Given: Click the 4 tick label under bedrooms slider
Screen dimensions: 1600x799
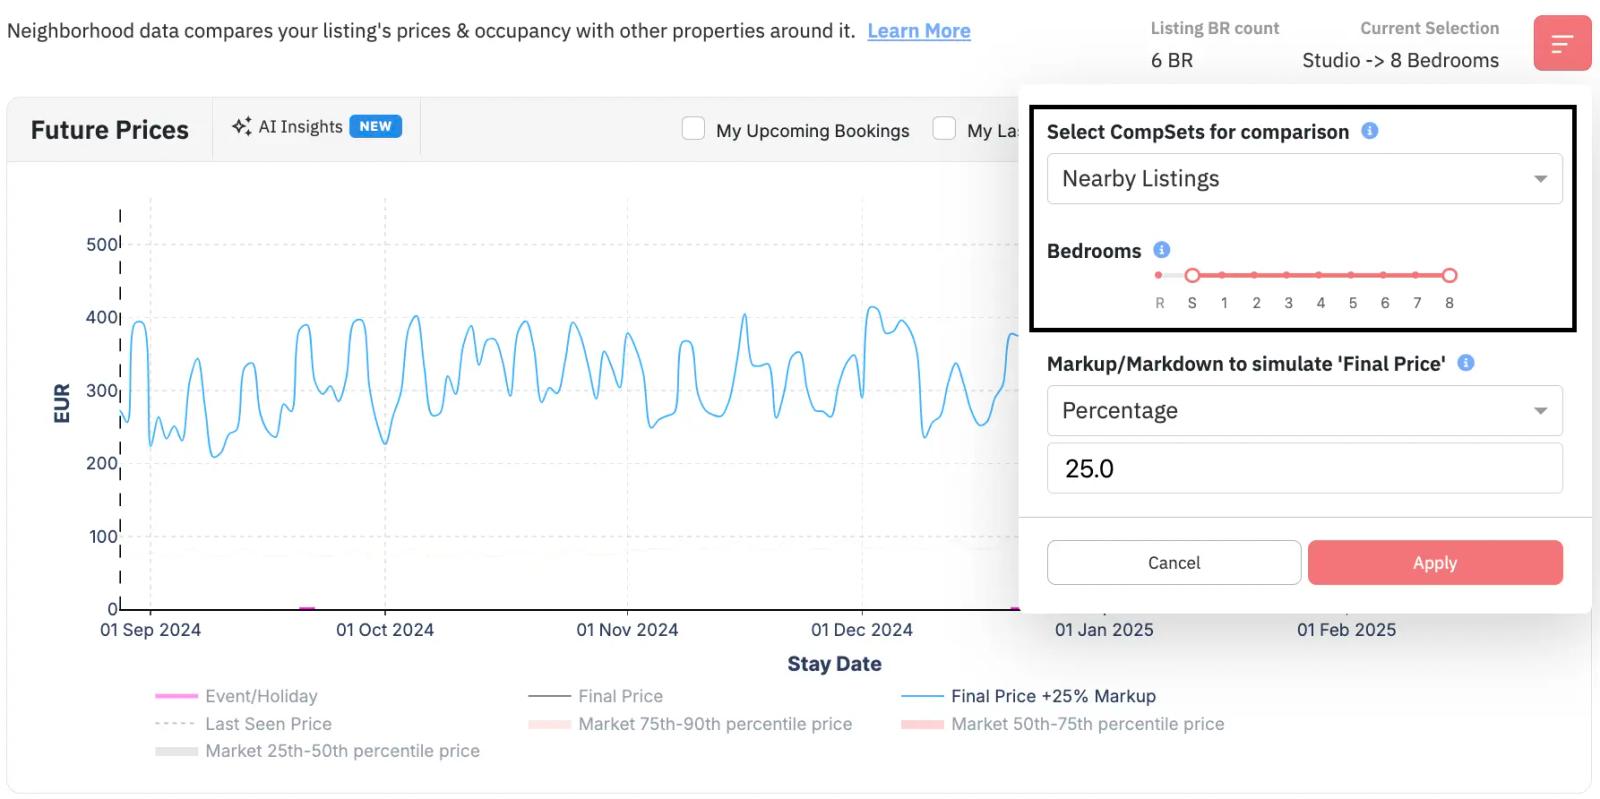Looking at the screenshot, I should (x=1320, y=303).
